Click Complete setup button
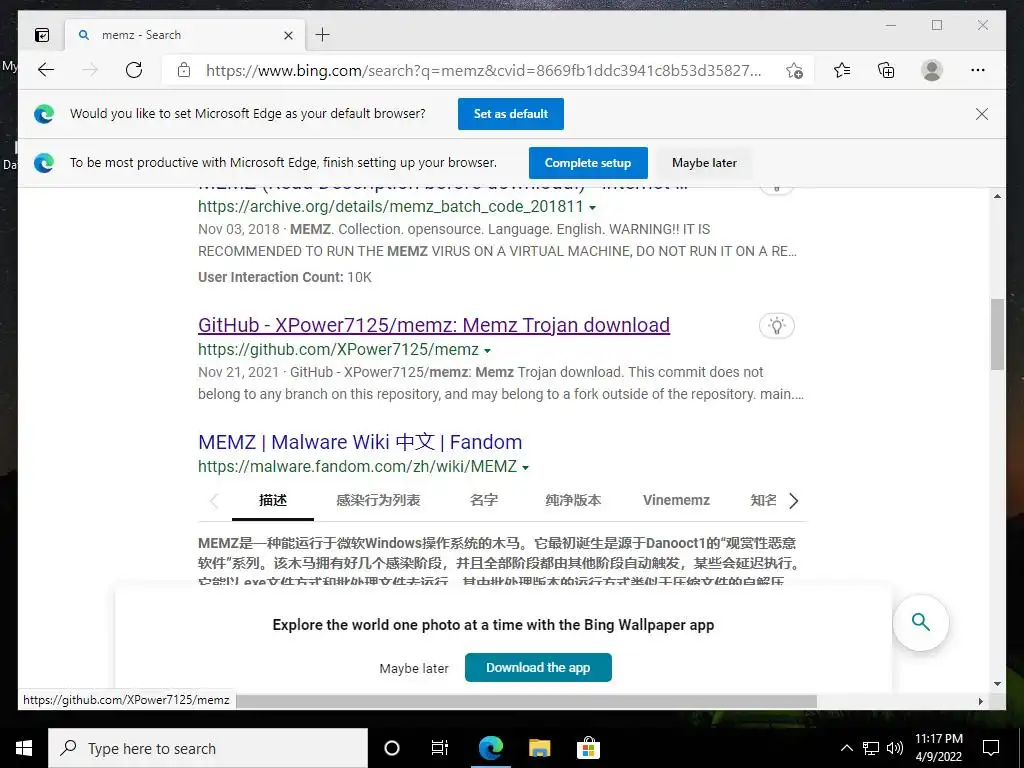Viewport: 1024px width, 768px height. (588, 163)
